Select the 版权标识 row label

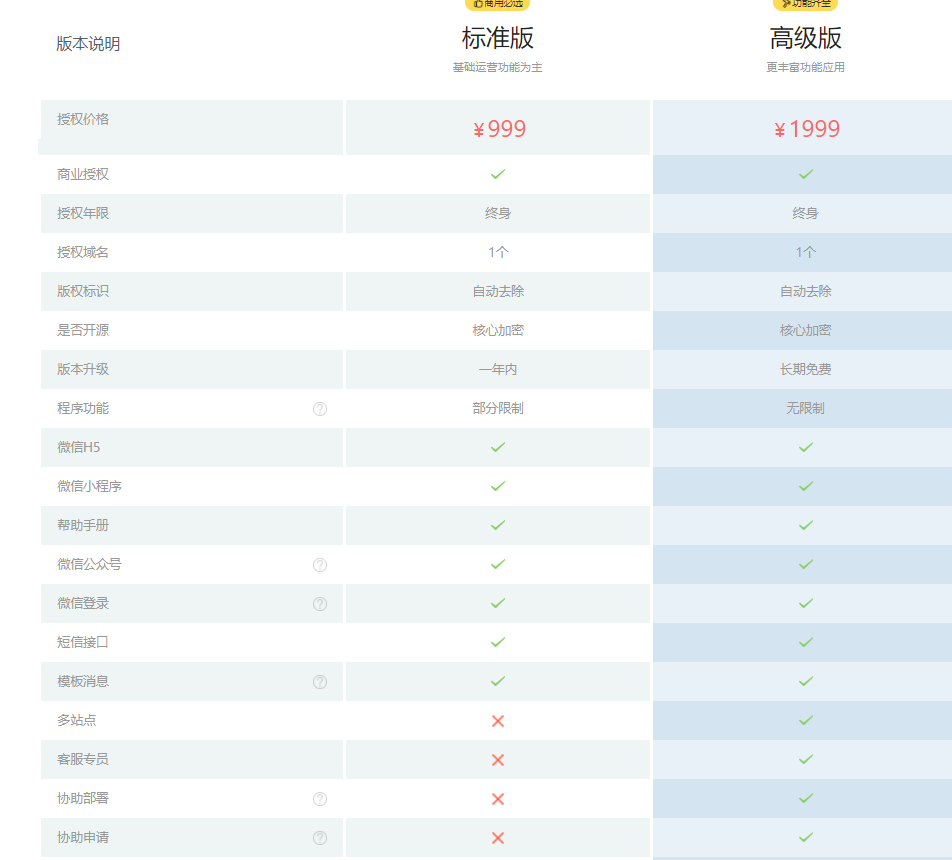pos(83,291)
